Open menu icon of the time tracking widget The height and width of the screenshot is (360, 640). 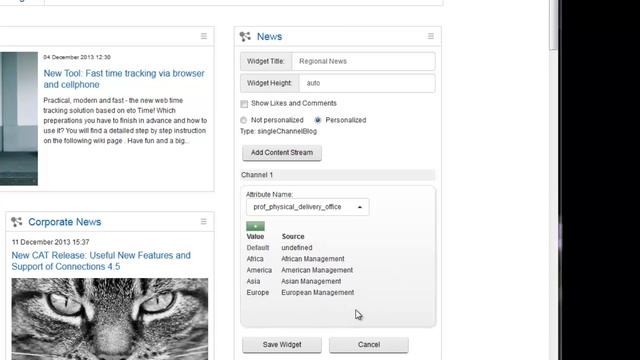click(x=204, y=36)
